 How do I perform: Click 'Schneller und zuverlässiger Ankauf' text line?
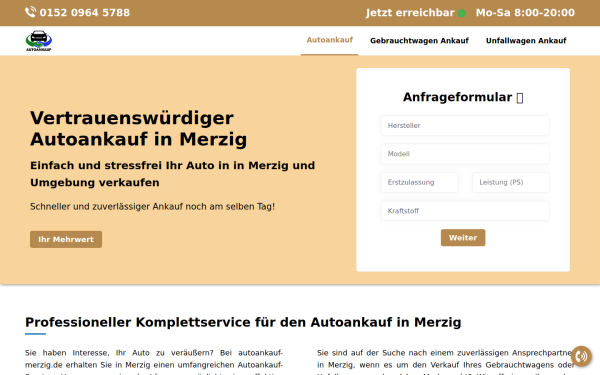point(152,207)
